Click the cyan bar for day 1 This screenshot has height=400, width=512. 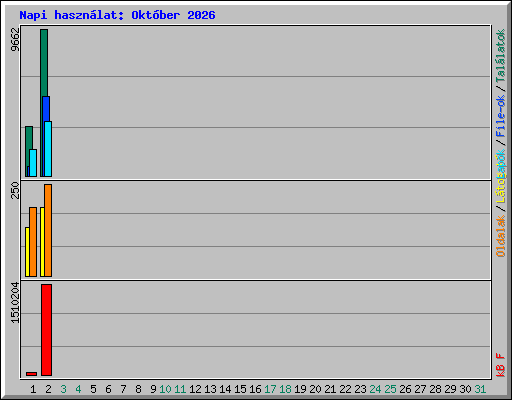33,163
